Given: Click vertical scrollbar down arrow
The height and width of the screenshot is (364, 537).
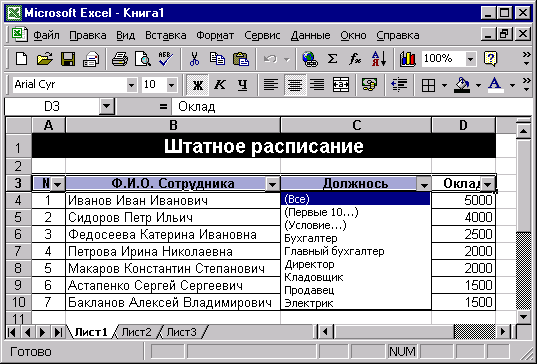Looking at the screenshot, I should (523, 317).
